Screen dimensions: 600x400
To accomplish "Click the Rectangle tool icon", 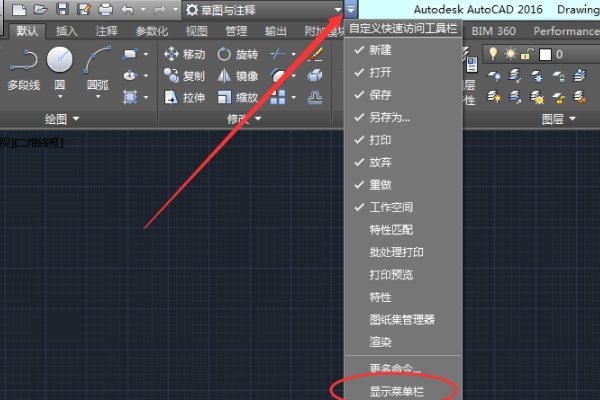I will click(130, 54).
